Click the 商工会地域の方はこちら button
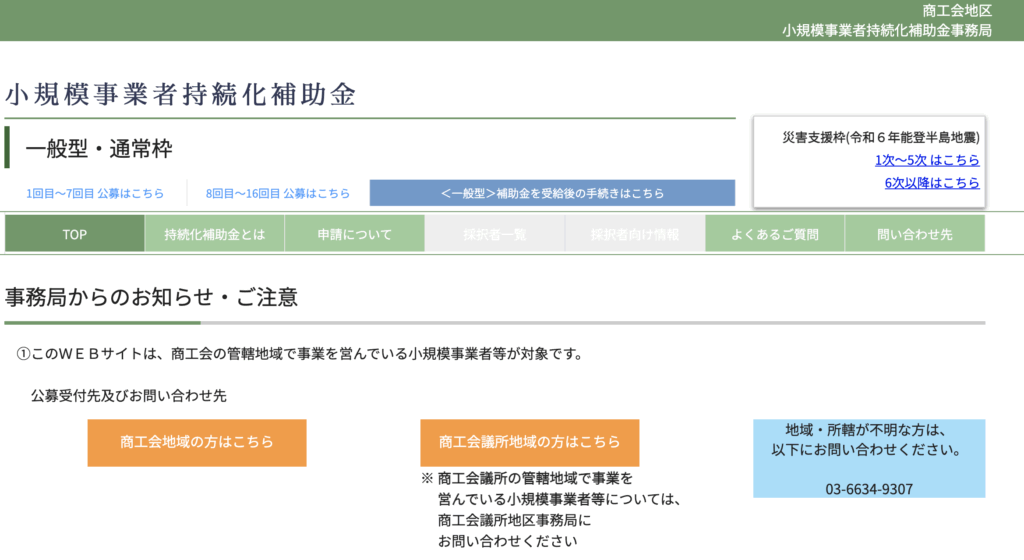The width and height of the screenshot is (1024, 560). tap(197, 443)
